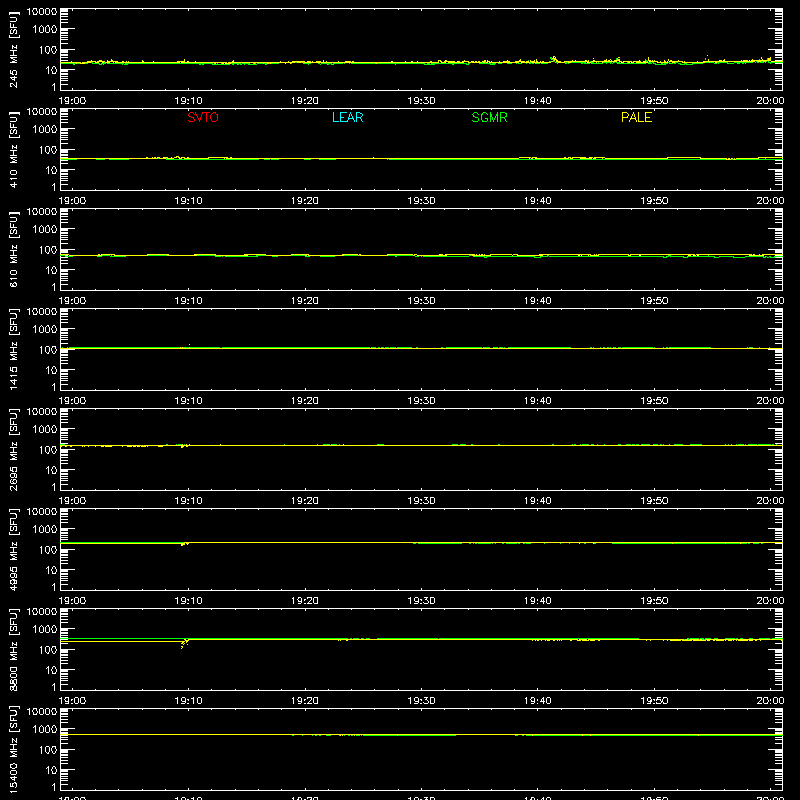Click the 1000 tick label on 2695 MHz plot

click(x=45, y=430)
